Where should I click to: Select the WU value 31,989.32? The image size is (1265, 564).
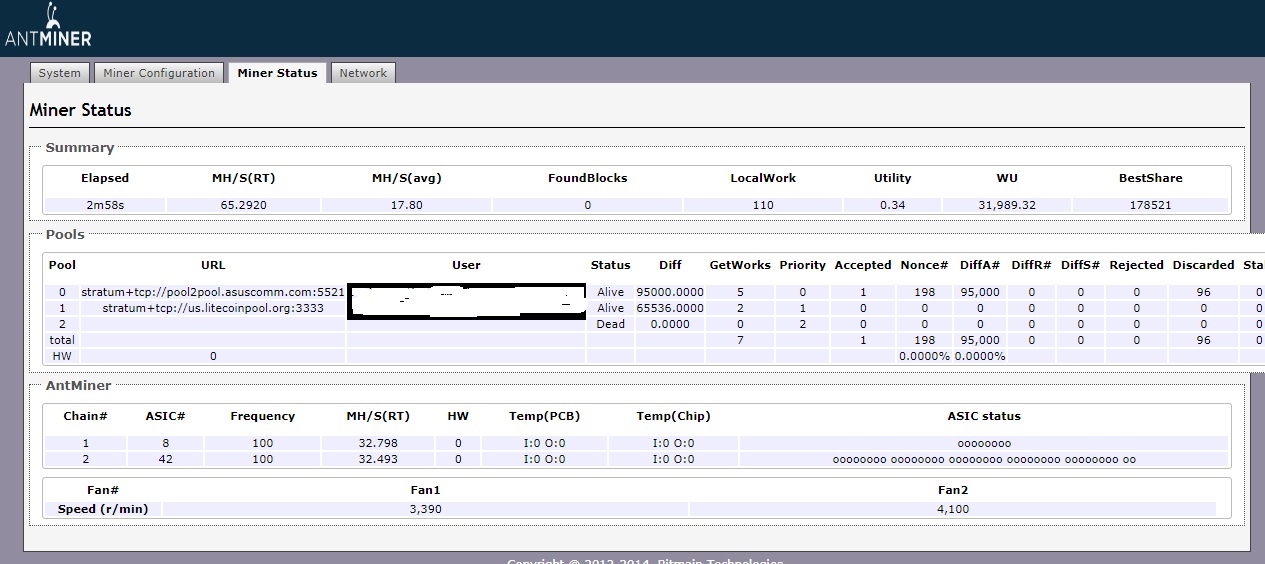tap(1007, 205)
